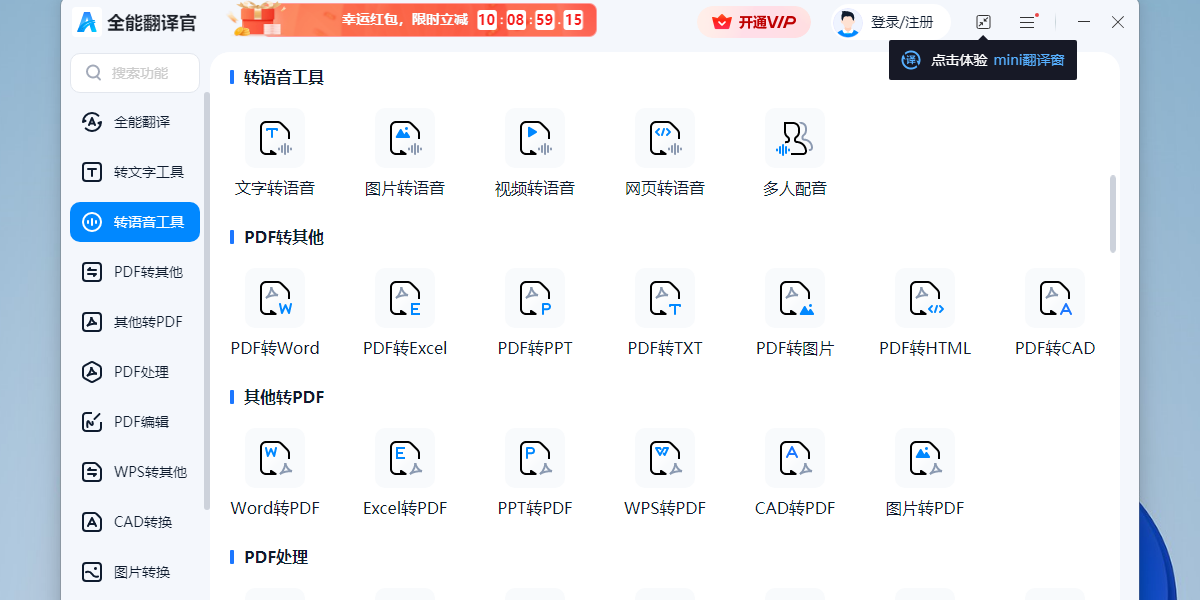This screenshot has height=600, width=1200.
Task: Click the 点击体验 mini翻译窗 tooltip
Action: [983, 60]
